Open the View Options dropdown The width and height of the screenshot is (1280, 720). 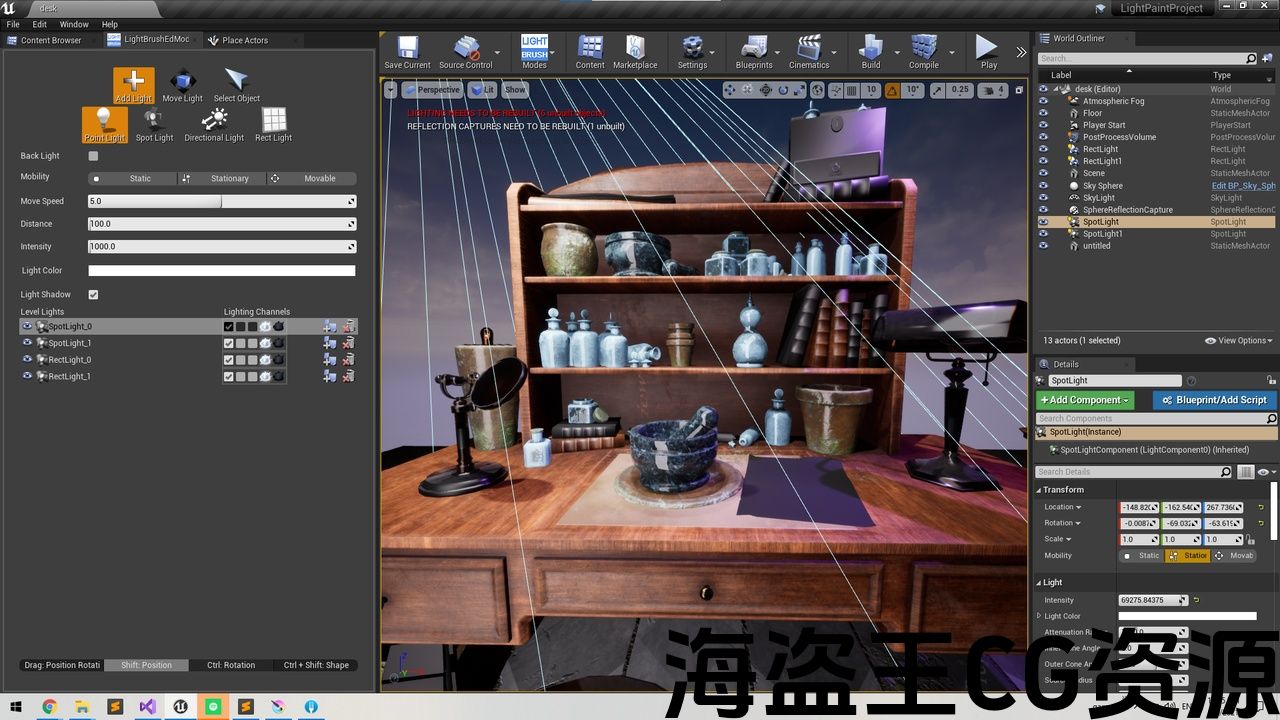pyautogui.click(x=1239, y=341)
